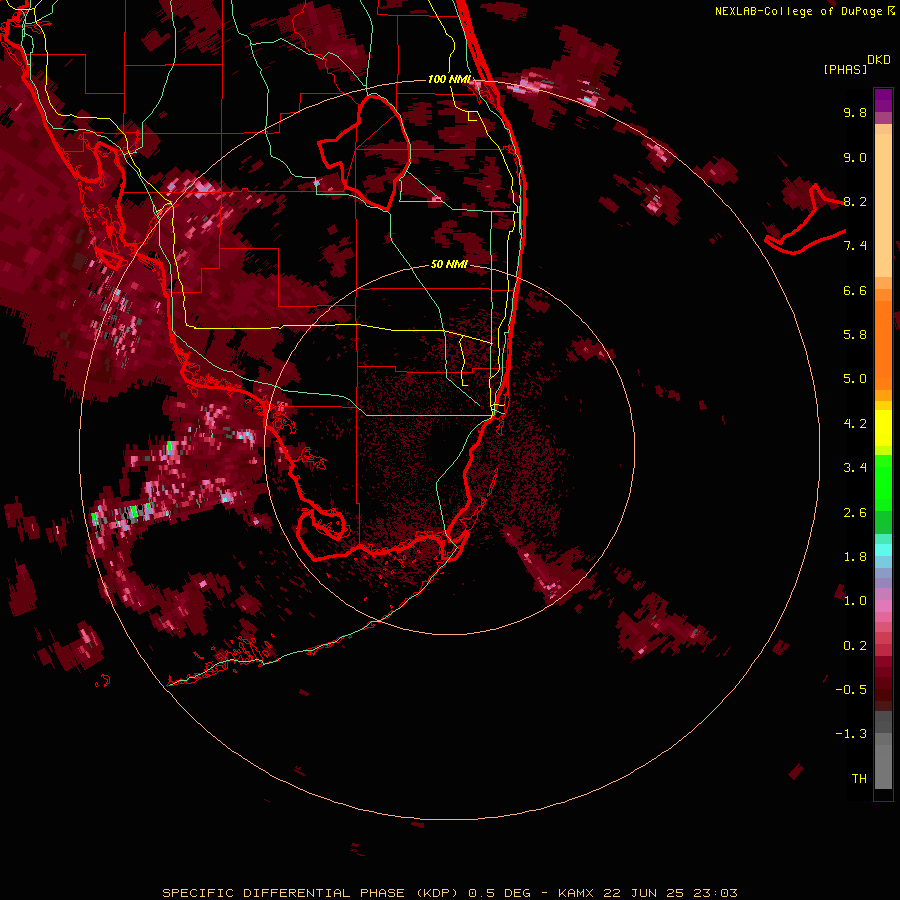Select the 9.0 scale value
900x900 pixels.
pyautogui.click(x=855, y=157)
